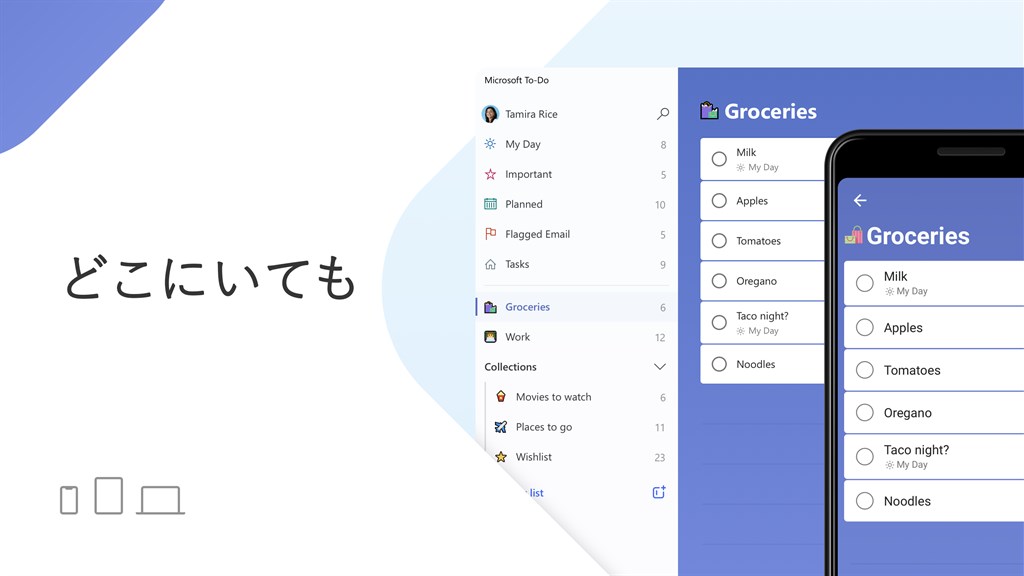Open Places to go list
1024x576 pixels.
581,427
